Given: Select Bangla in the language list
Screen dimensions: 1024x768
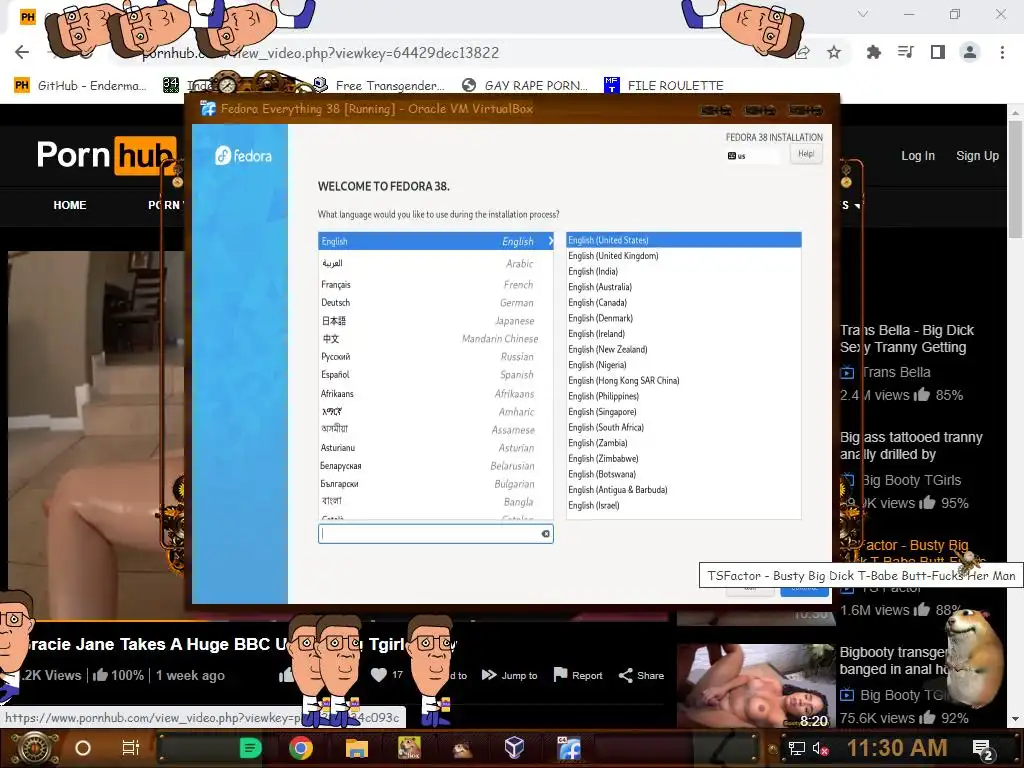Looking at the screenshot, I should [436, 502].
